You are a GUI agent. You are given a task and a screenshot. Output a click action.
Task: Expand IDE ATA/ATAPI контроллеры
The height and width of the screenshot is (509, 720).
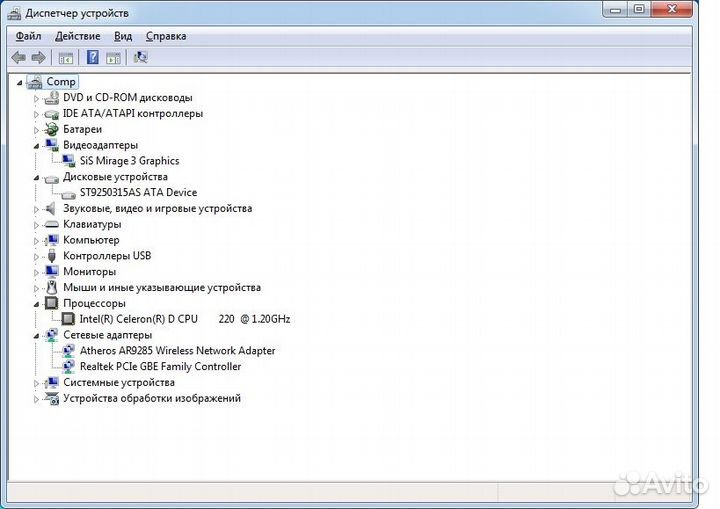(36, 114)
